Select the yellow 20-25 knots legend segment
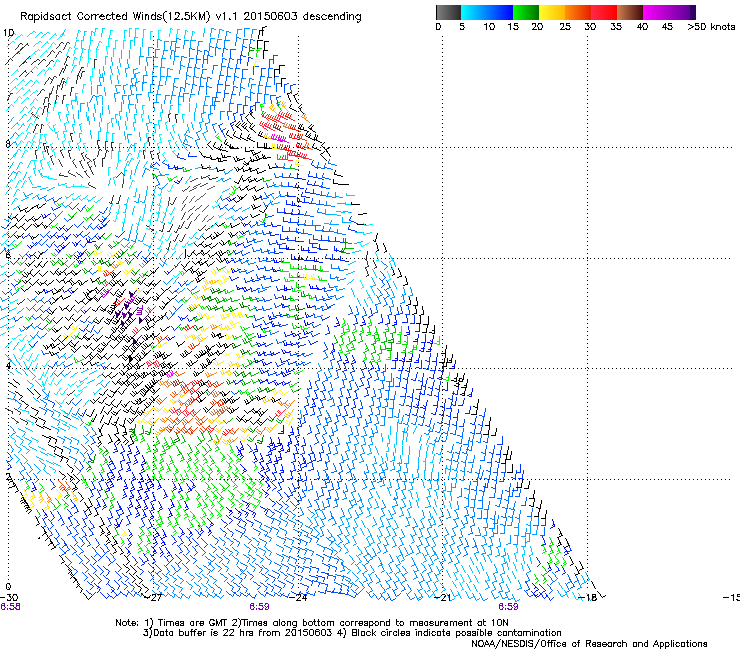Viewport: 740px width, 650px height. coord(552,12)
